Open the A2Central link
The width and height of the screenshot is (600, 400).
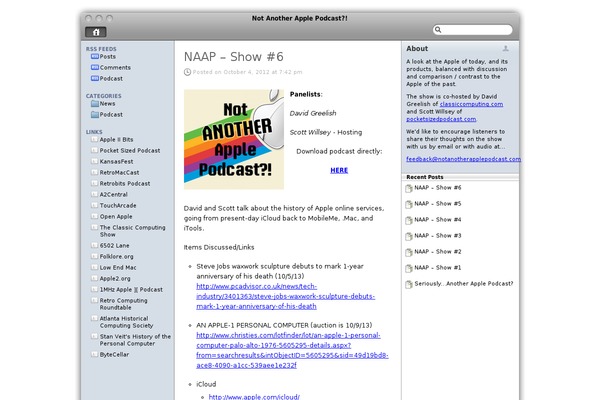coord(114,194)
